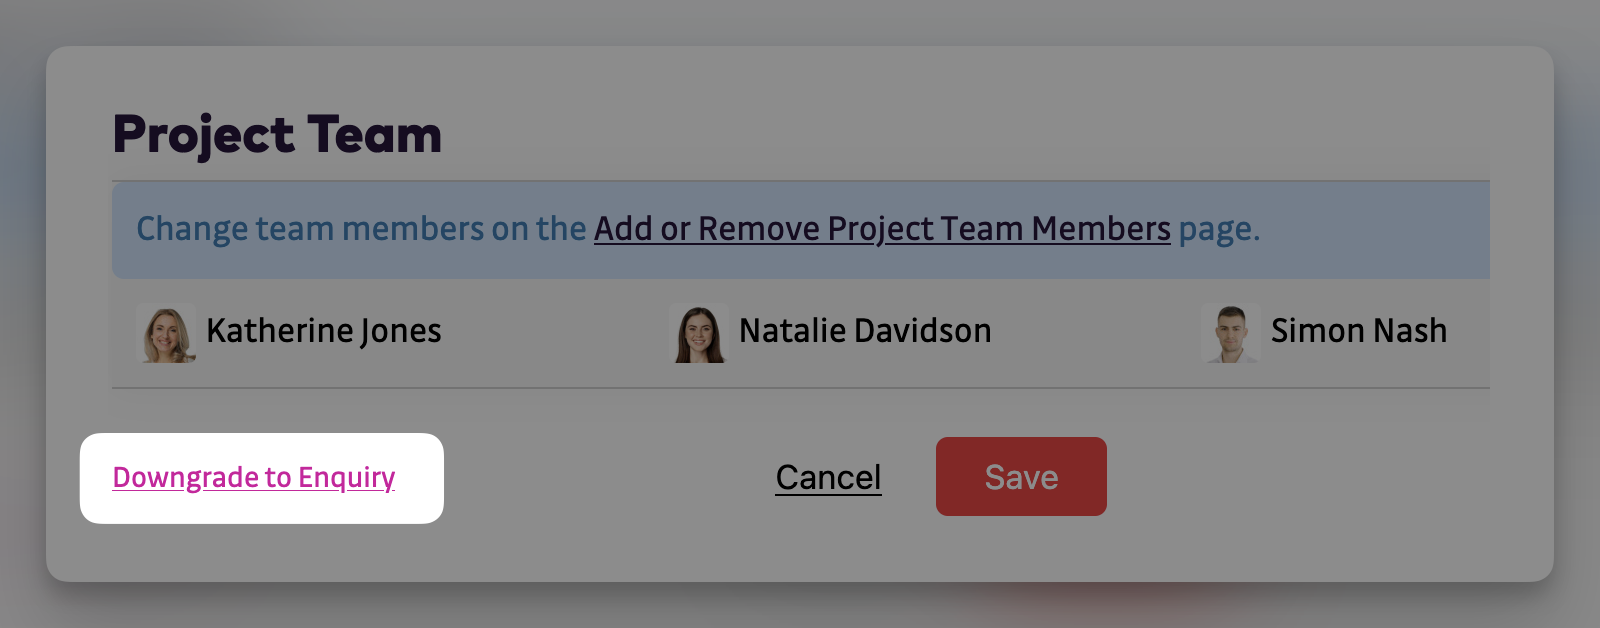Click the surname 'Nash' in the team row
The height and width of the screenshot is (628, 1600).
click(1410, 331)
